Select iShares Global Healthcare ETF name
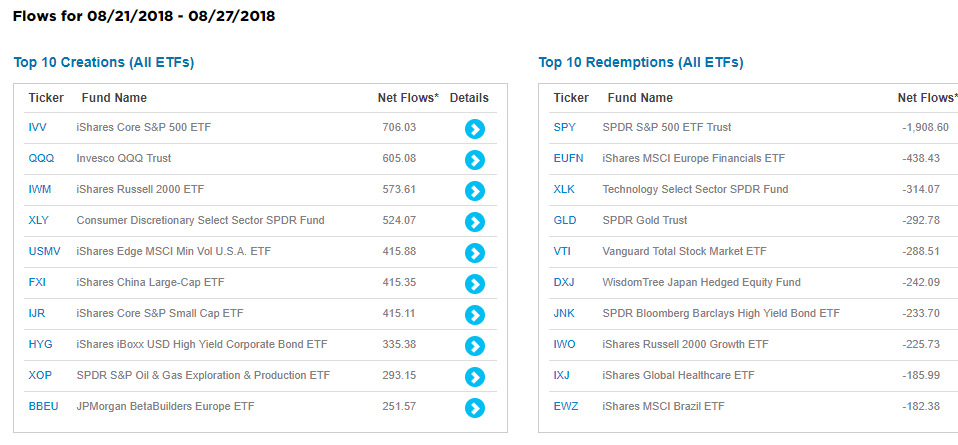This screenshot has height=445, width=958. (x=679, y=375)
